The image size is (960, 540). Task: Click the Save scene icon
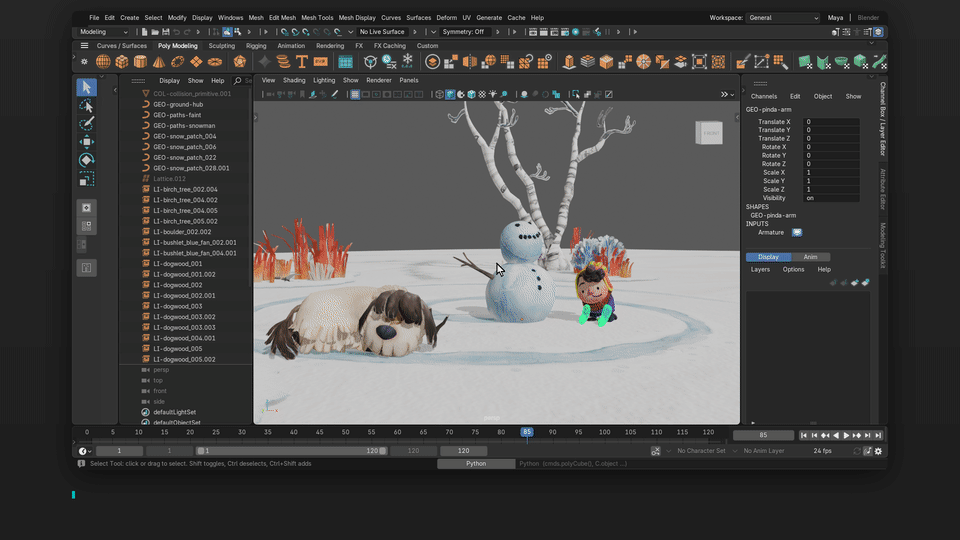[x=165, y=32]
